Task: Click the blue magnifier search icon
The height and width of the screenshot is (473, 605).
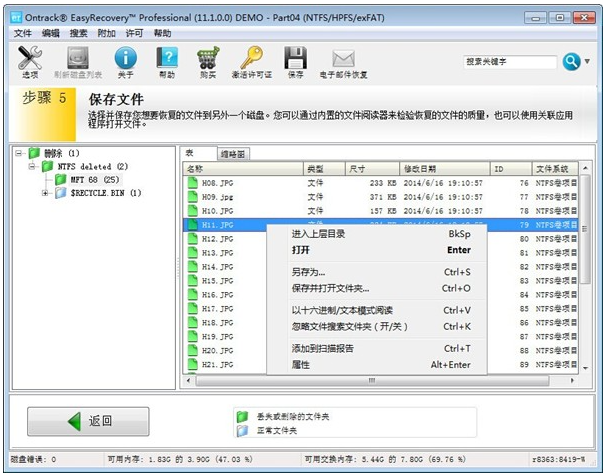Action: (570, 62)
